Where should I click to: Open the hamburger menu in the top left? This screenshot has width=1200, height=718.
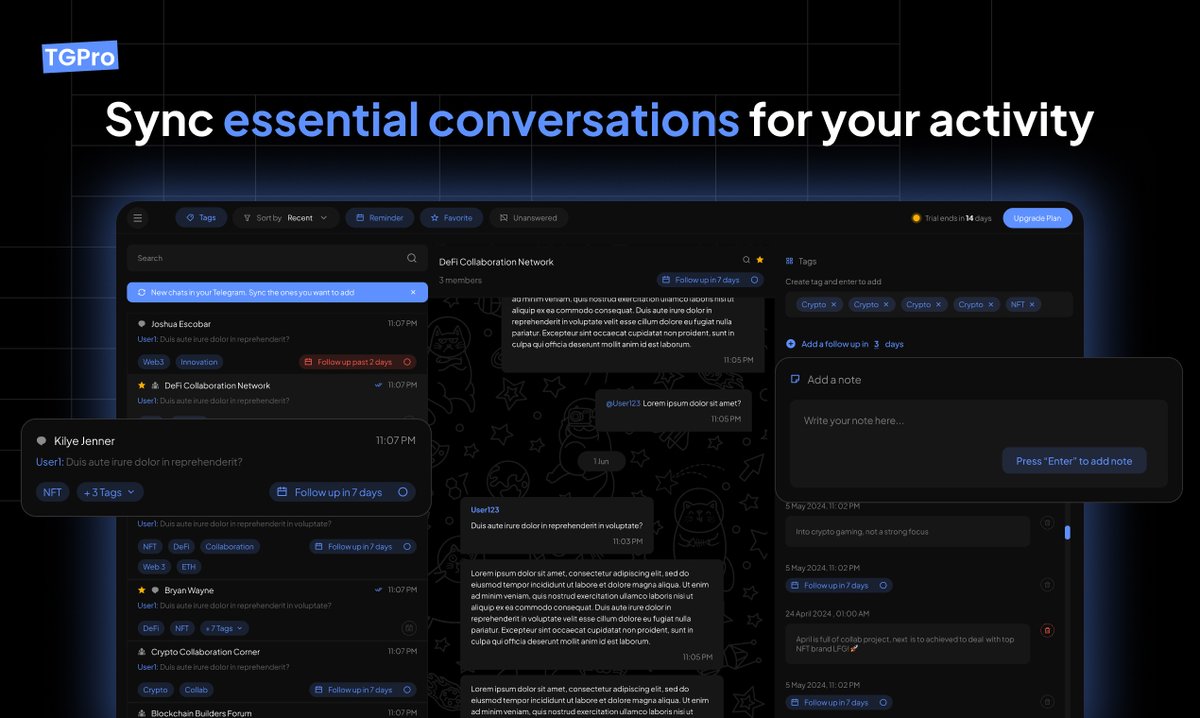tap(138, 217)
